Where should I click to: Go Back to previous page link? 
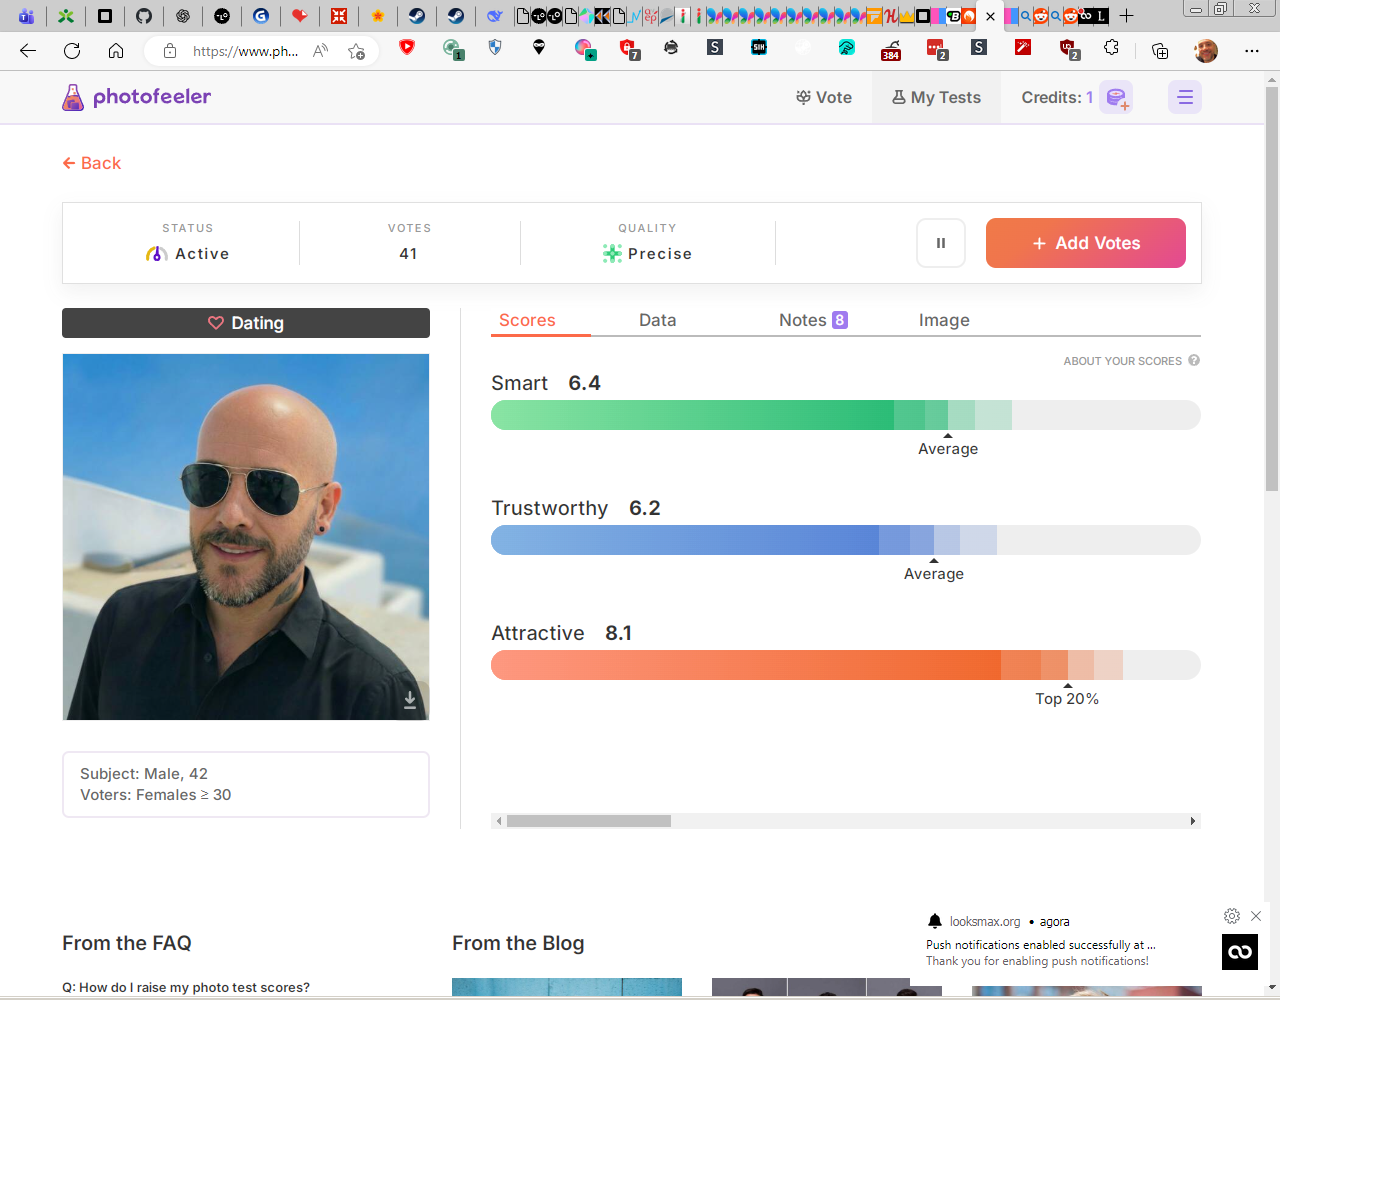(x=92, y=163)
